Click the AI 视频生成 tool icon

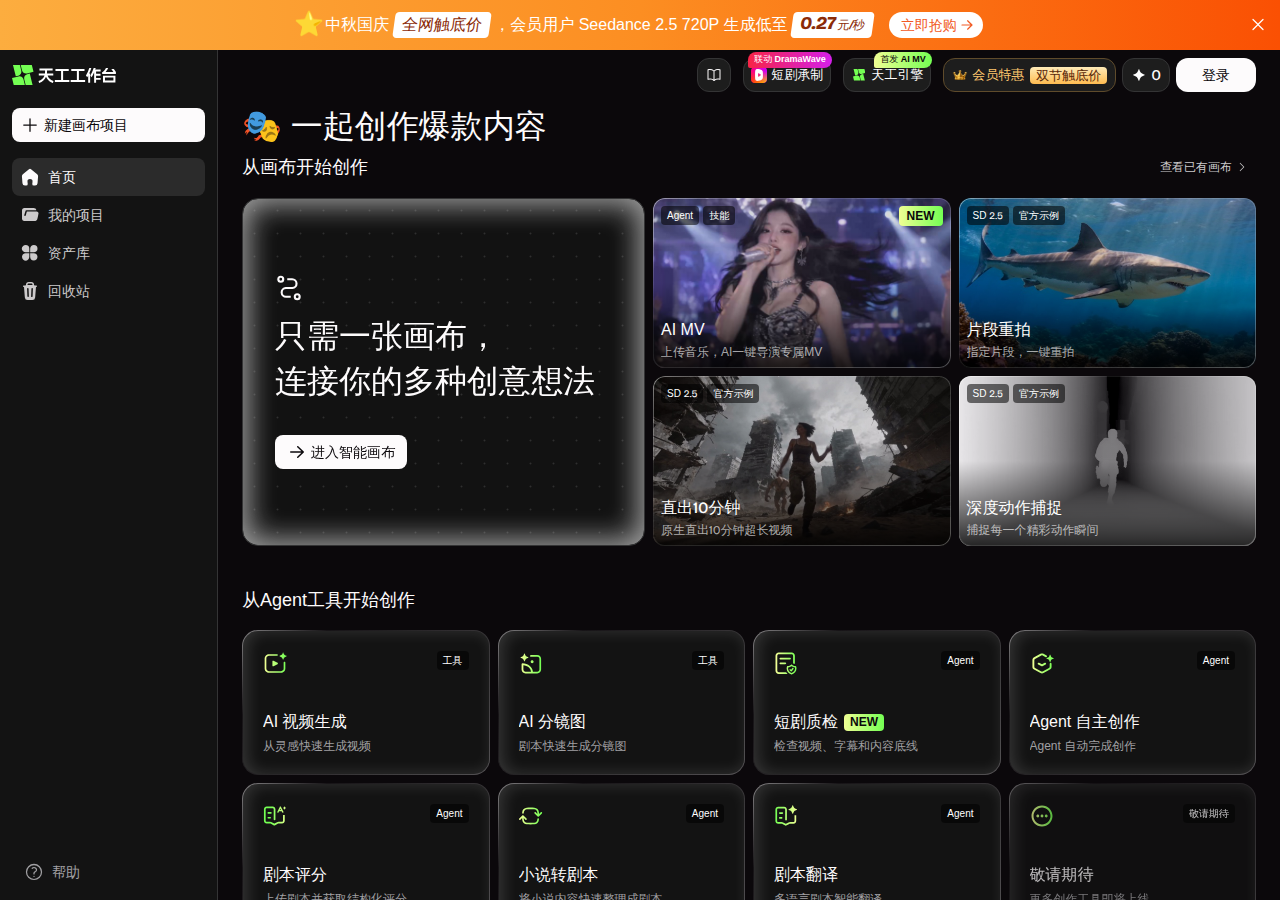click(x=275, y=663)
